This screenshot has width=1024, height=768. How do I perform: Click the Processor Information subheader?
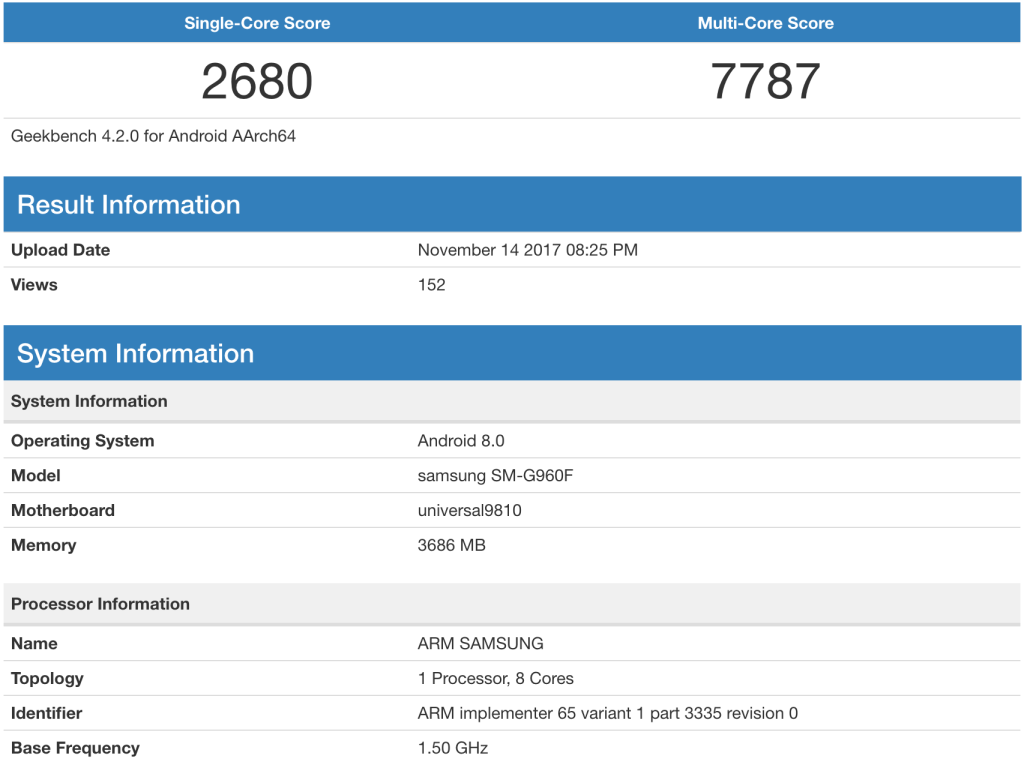(512, 604)
